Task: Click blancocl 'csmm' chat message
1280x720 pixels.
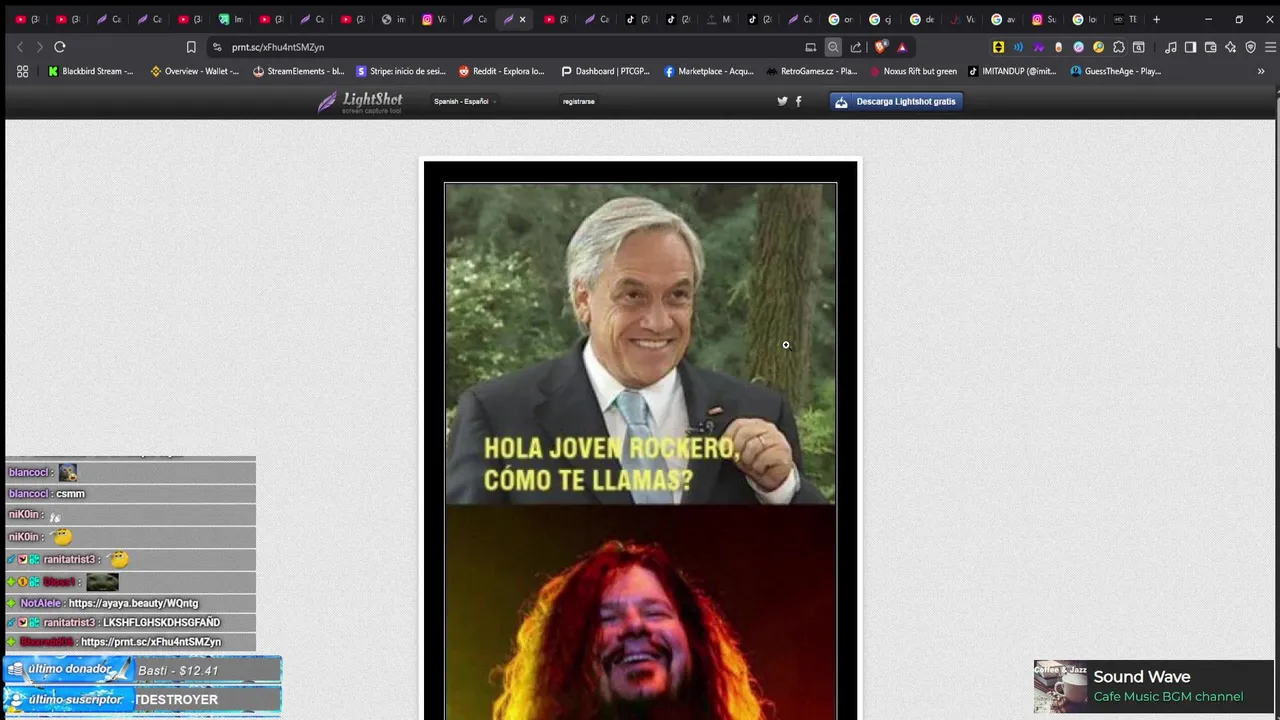Action: pos(70,494)
